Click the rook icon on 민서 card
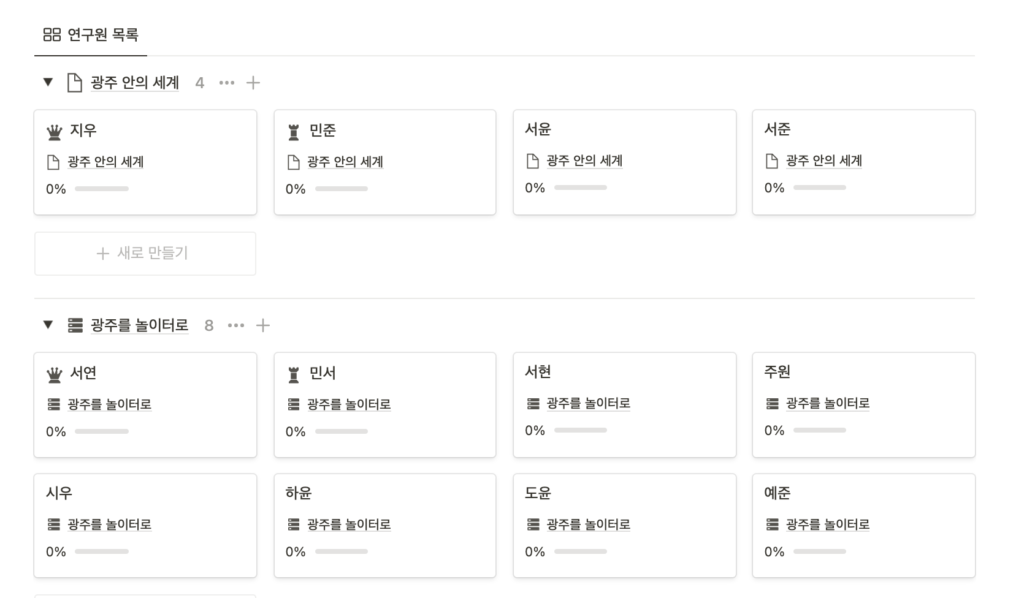 tap(294, 374)
